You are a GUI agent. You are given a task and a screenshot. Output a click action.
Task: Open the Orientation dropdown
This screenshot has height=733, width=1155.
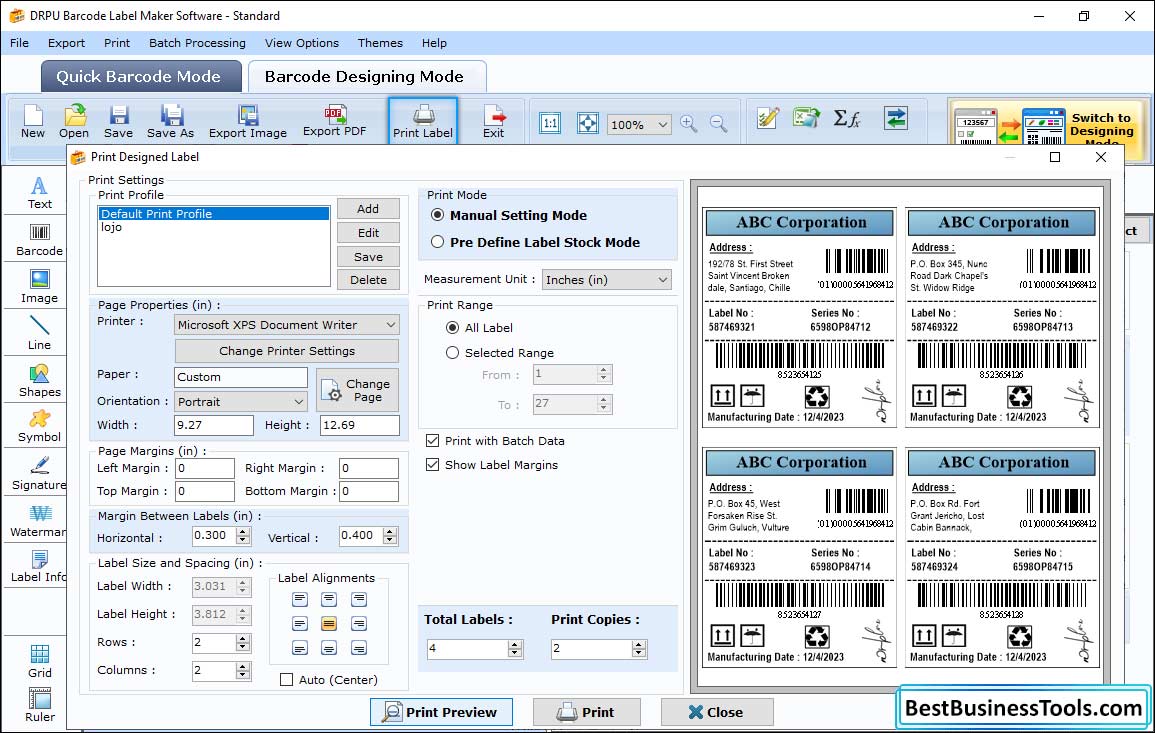(241, 401)
